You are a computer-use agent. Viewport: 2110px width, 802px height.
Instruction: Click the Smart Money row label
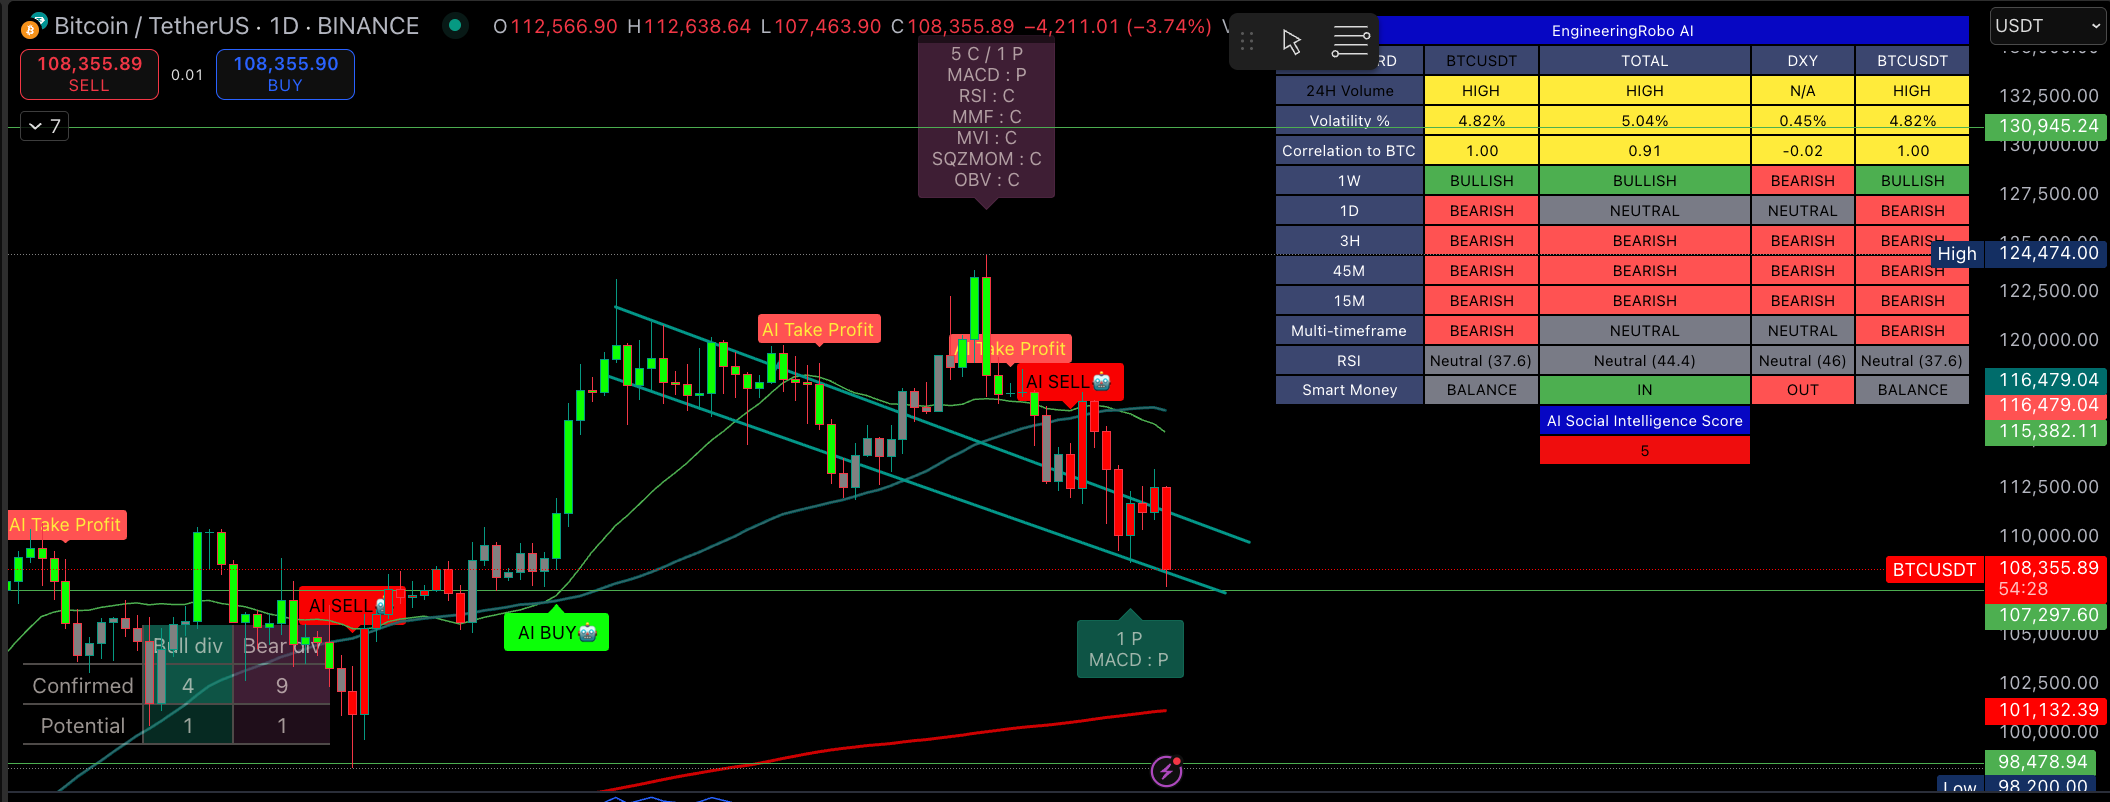point(1350,390)
